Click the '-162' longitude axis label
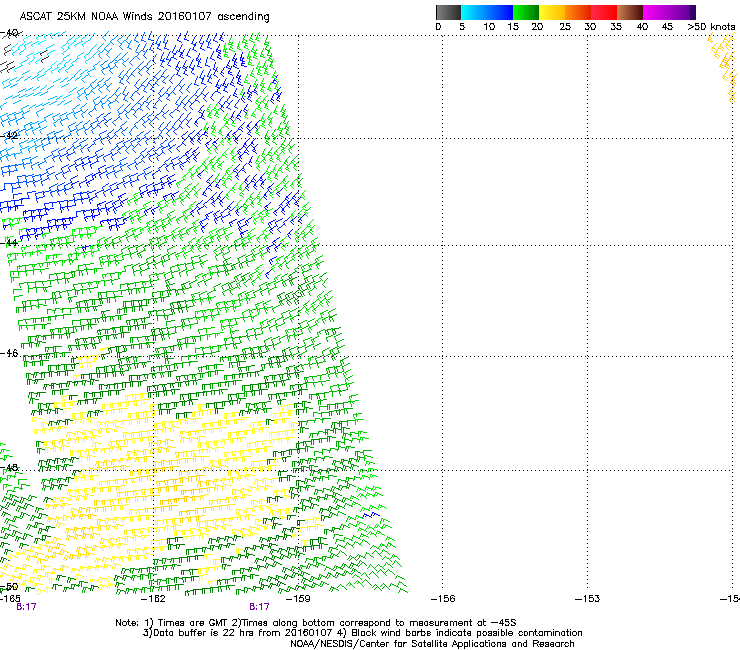 click(153, 599)
